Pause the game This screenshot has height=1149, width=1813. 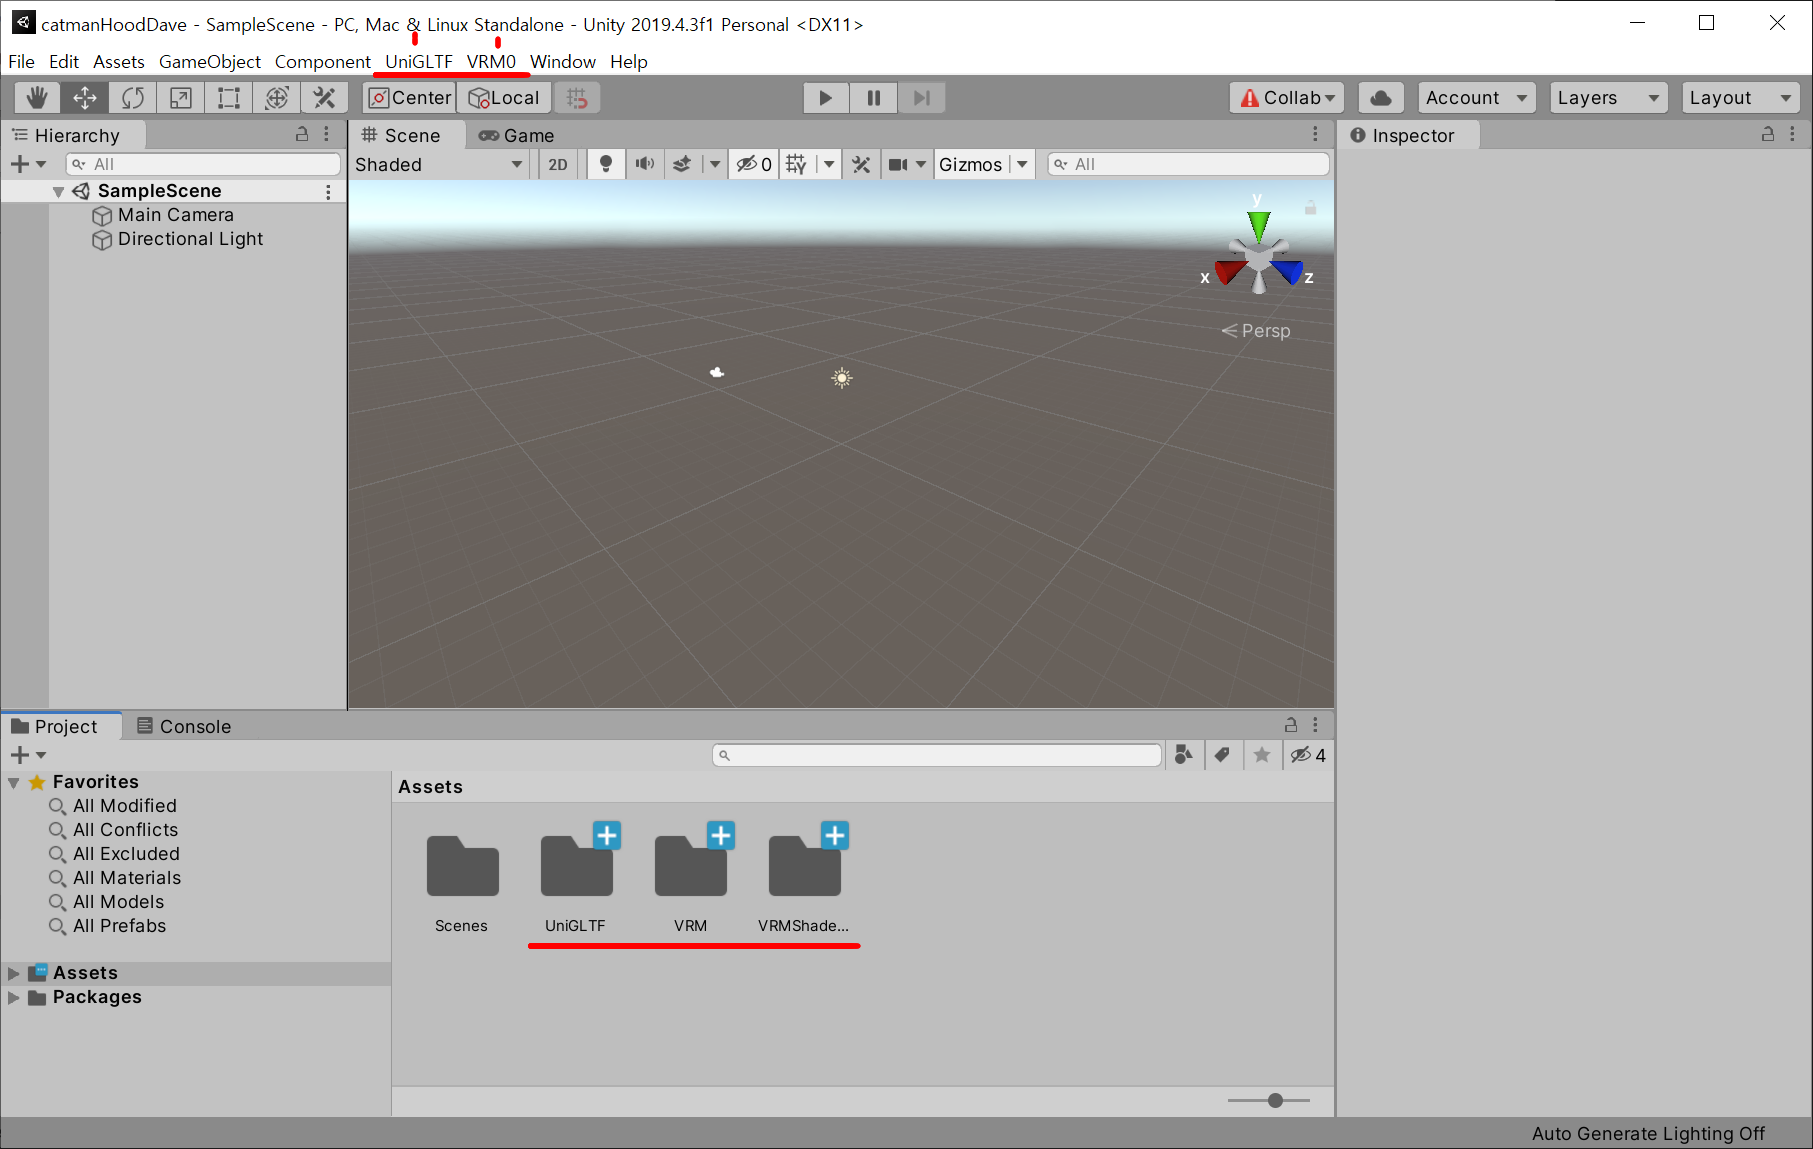point(874,98)
